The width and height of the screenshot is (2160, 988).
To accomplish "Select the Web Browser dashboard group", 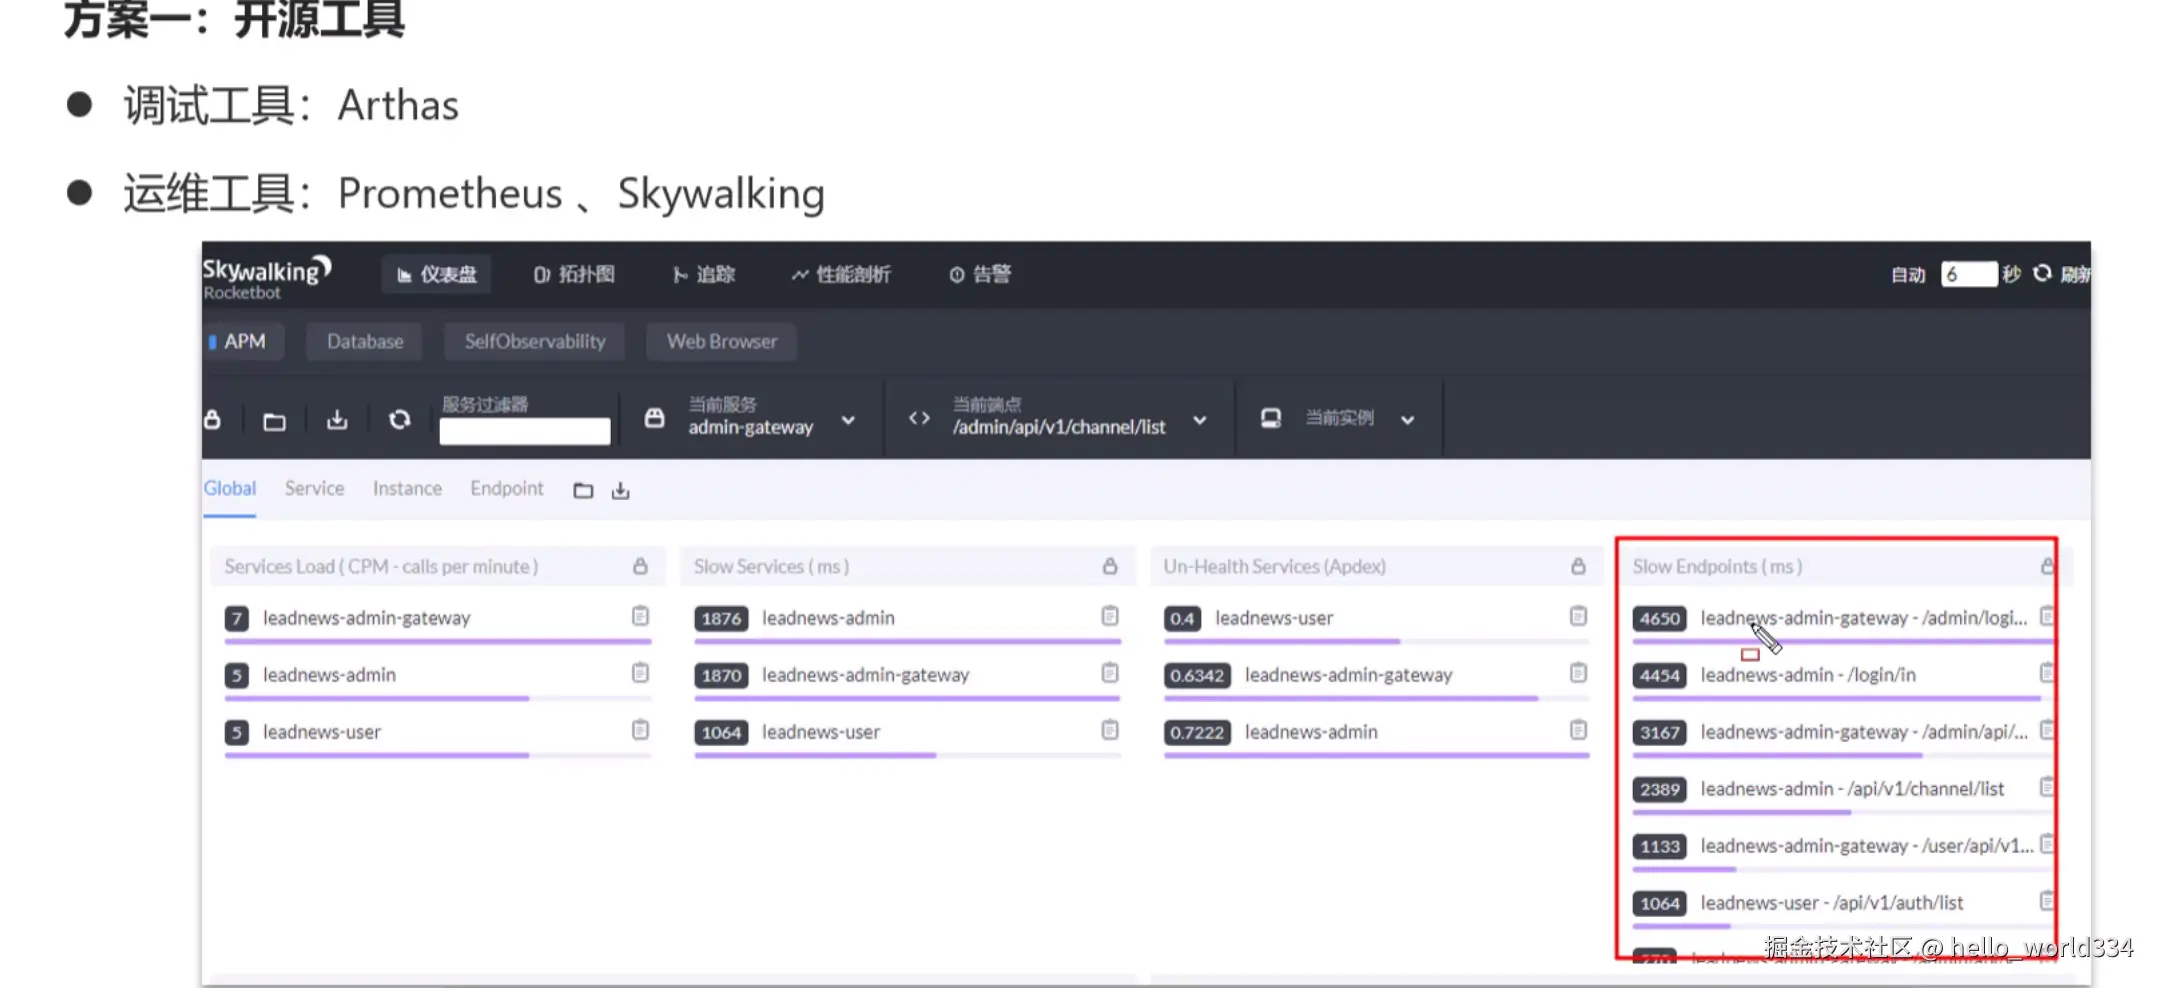I will (x=722, y=341).
